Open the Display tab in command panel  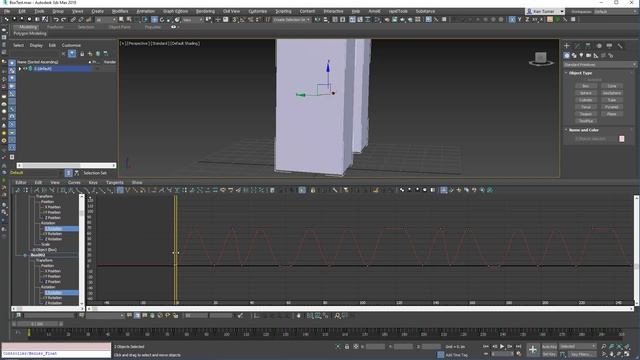tap(609, 46)
